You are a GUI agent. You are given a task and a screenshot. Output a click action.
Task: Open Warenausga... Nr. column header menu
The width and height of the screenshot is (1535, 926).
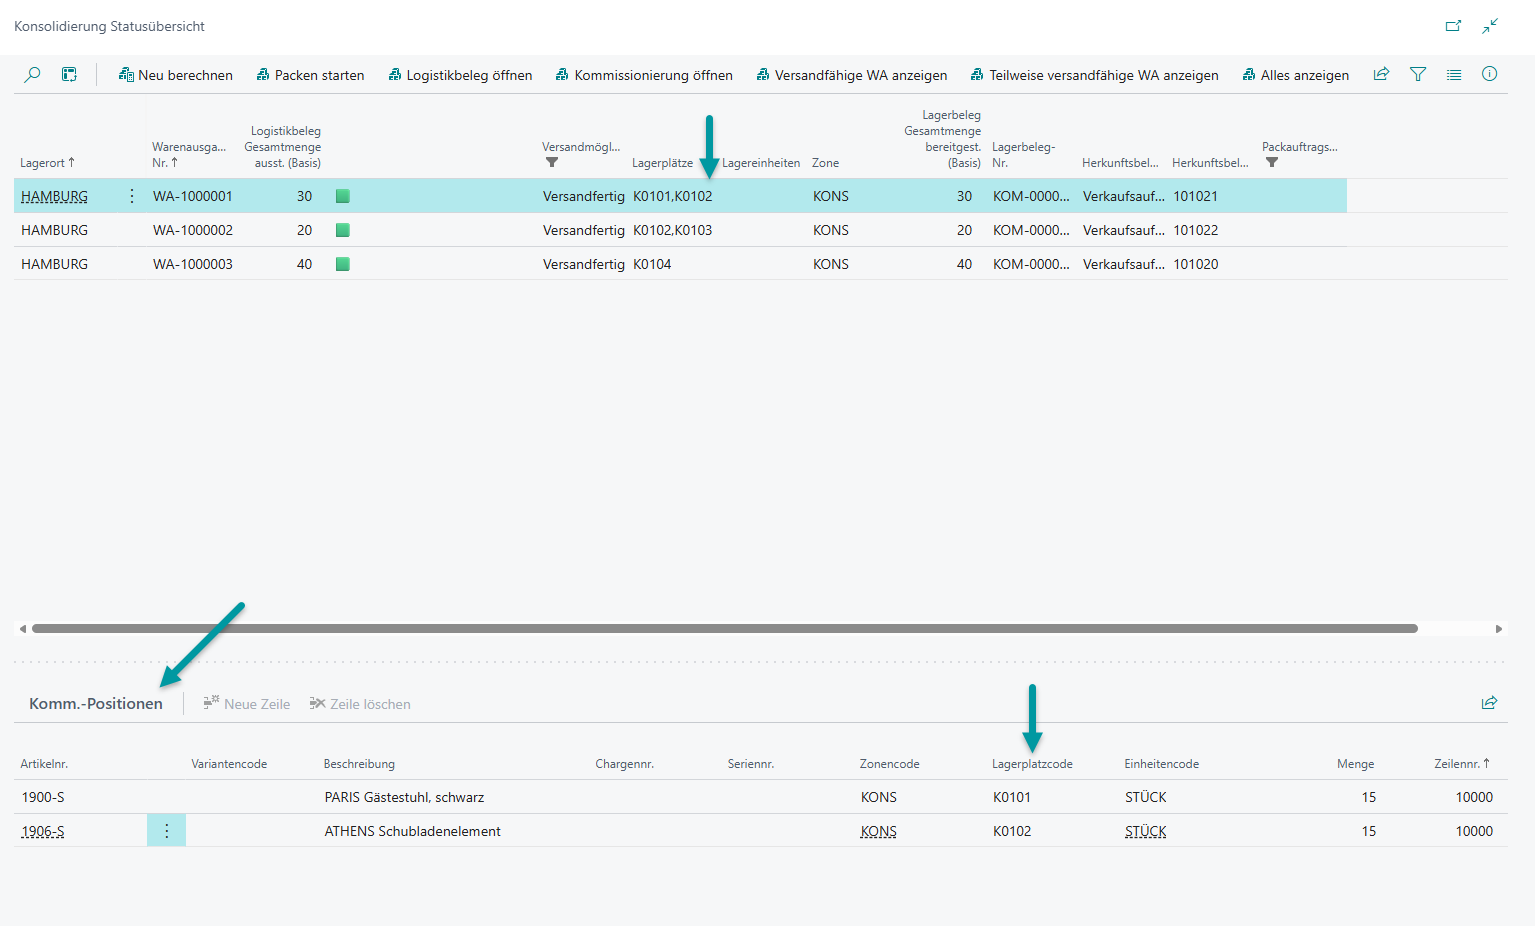pos(189,155)
